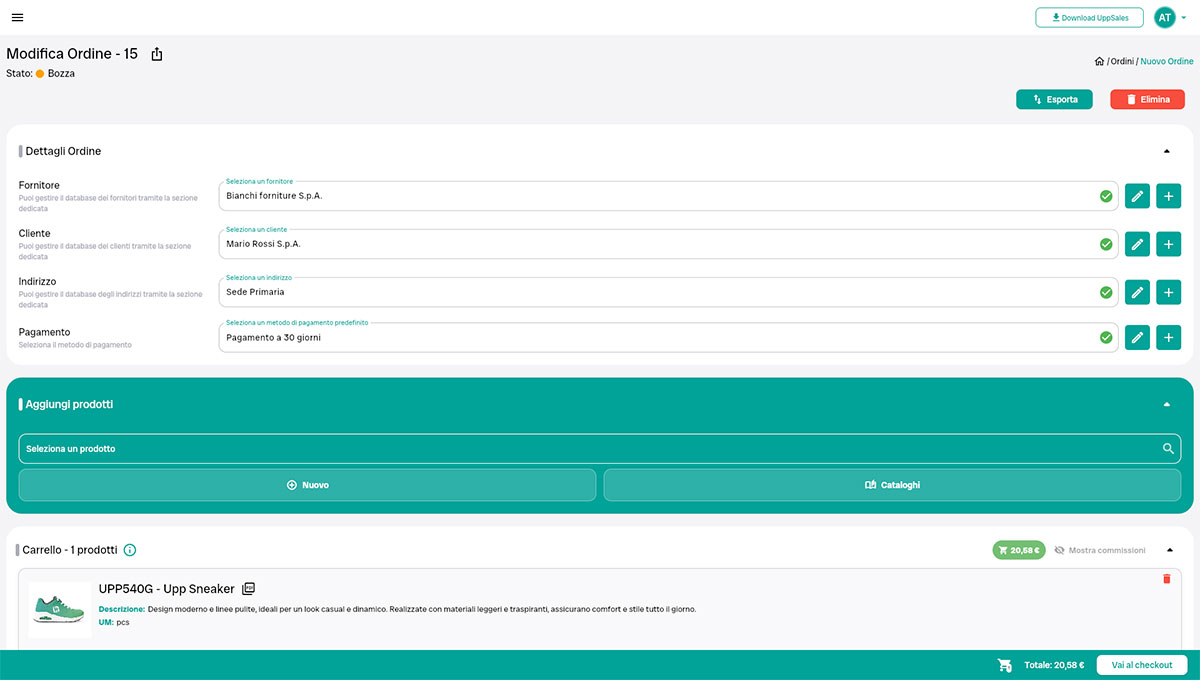Click the search icon in Seleziona un prodotto
The image size is (1200, 680).
pos(1168,448)
